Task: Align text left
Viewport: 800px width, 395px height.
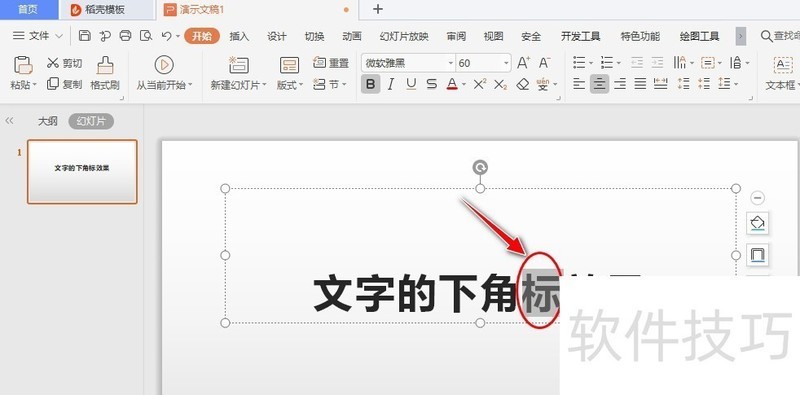Action: click(579, 84)
